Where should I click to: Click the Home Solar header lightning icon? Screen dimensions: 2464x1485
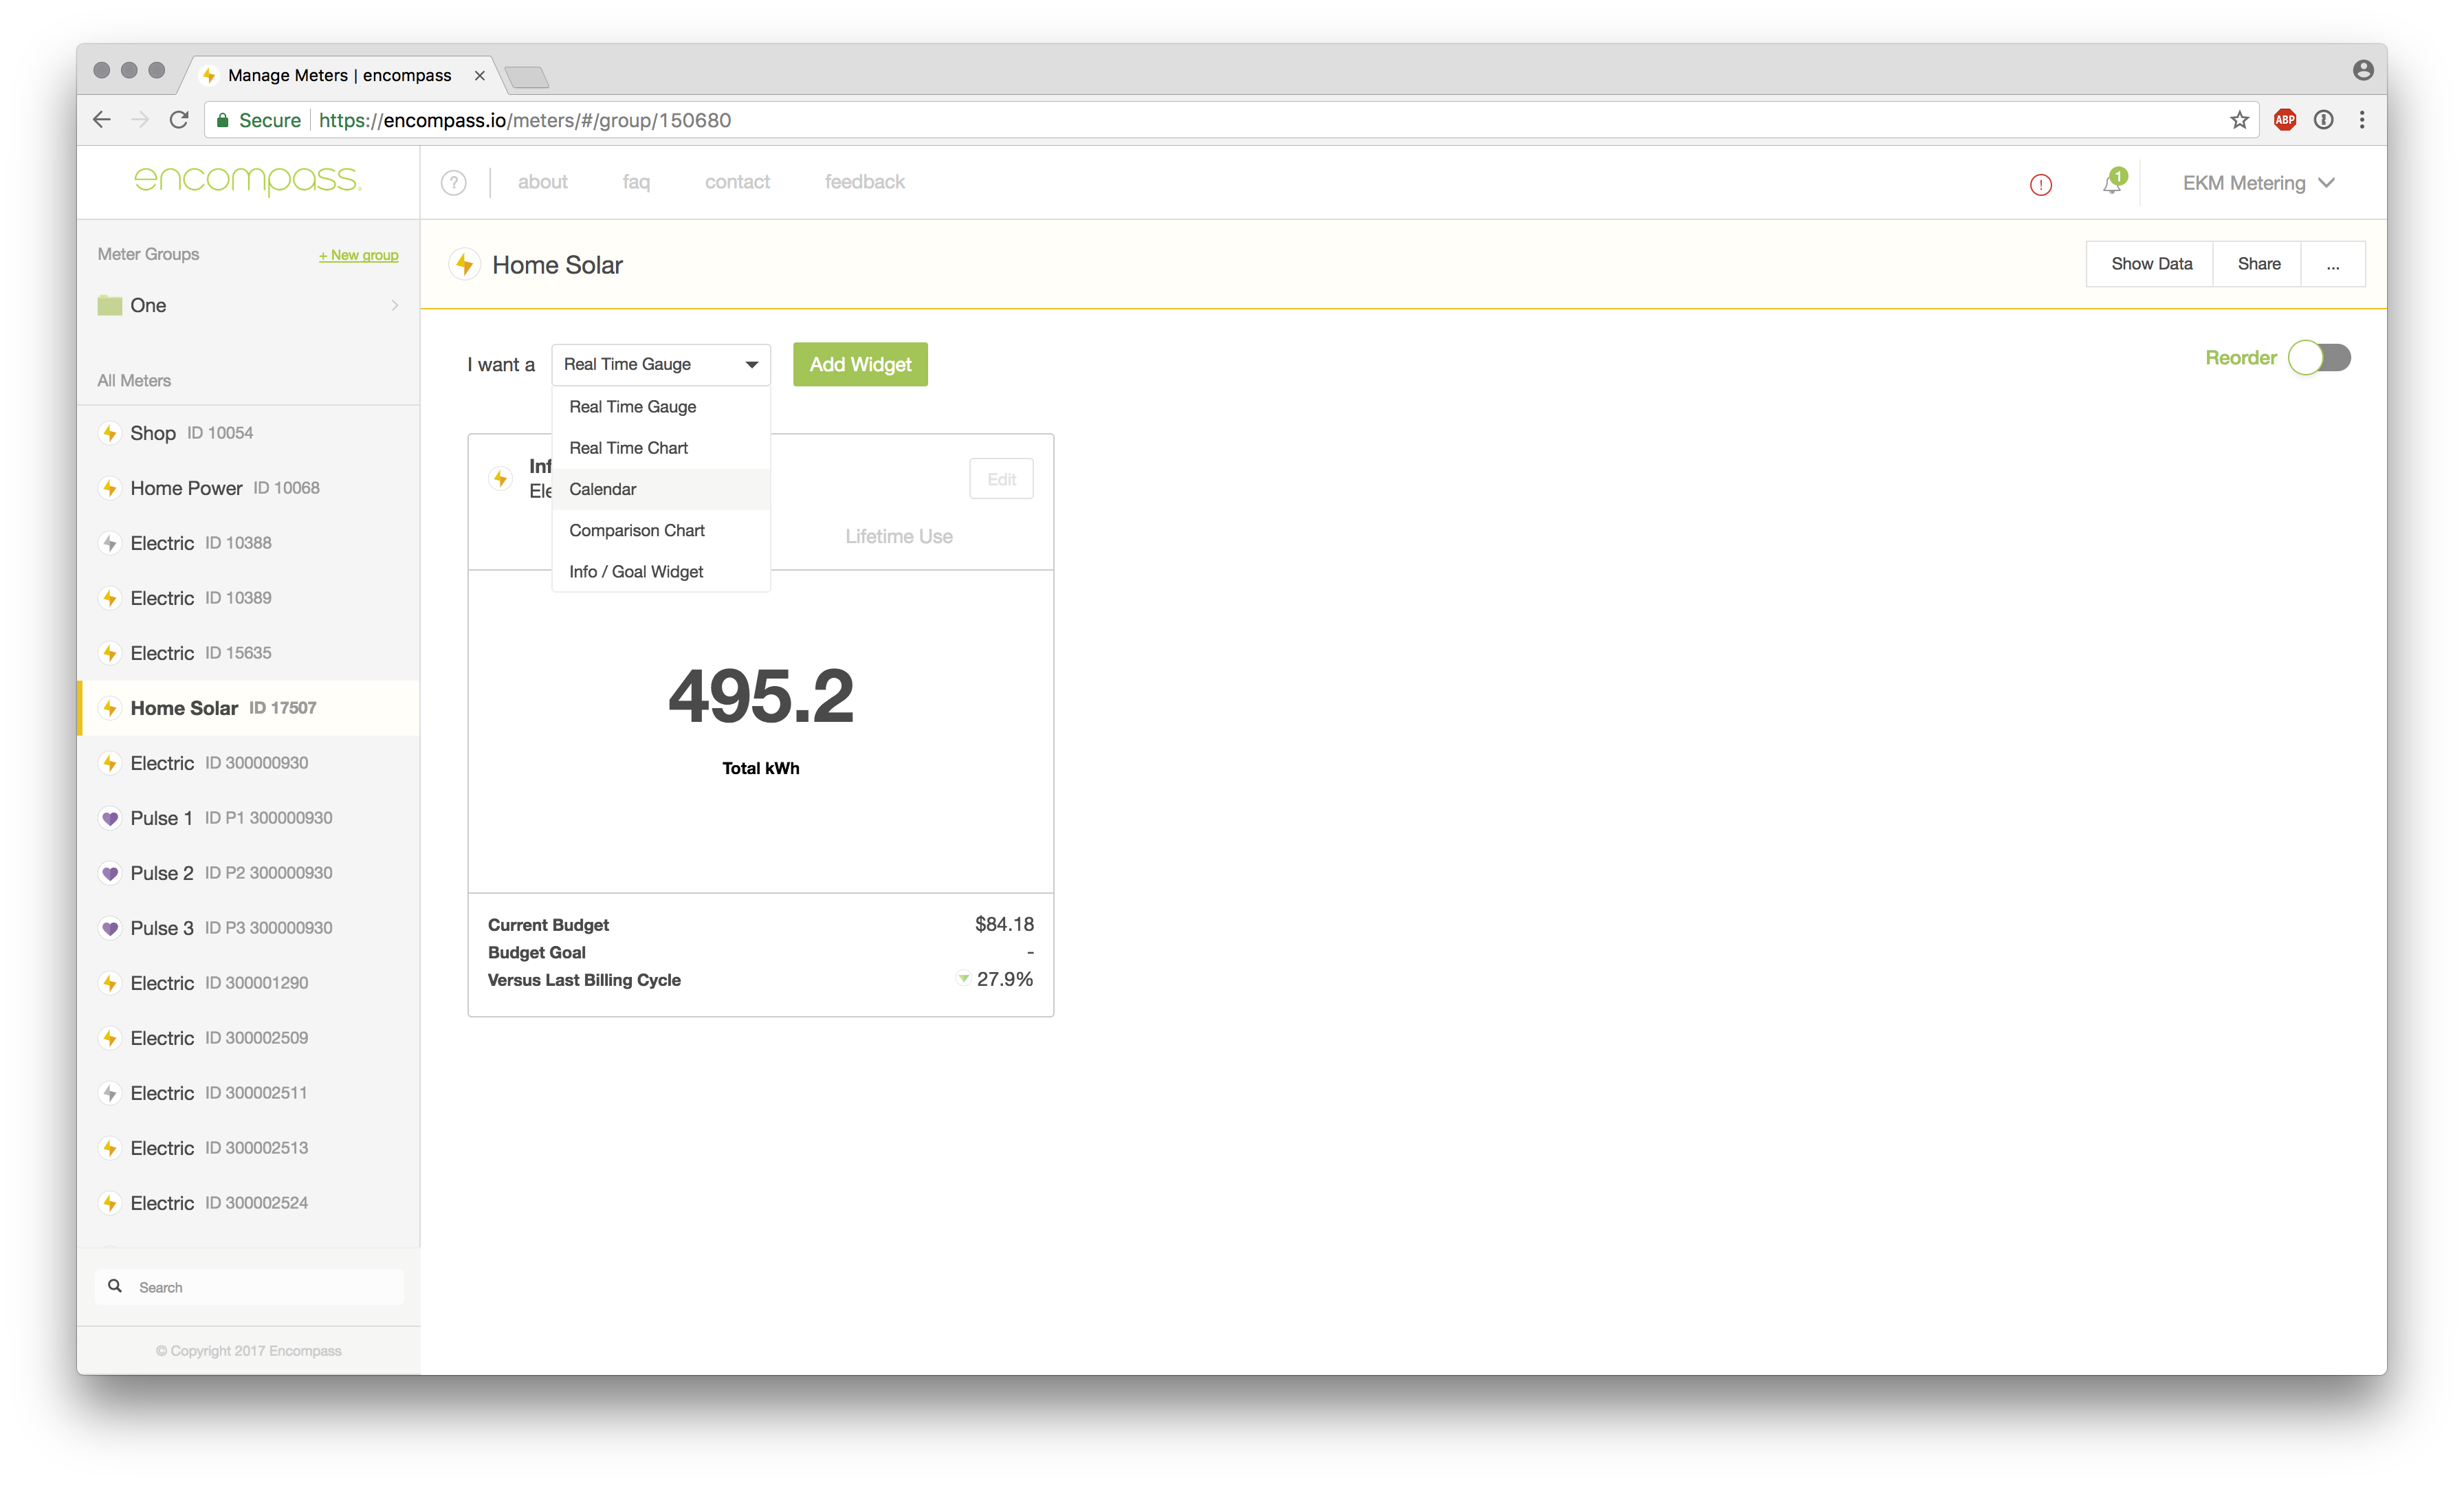(x=464, y=265)
